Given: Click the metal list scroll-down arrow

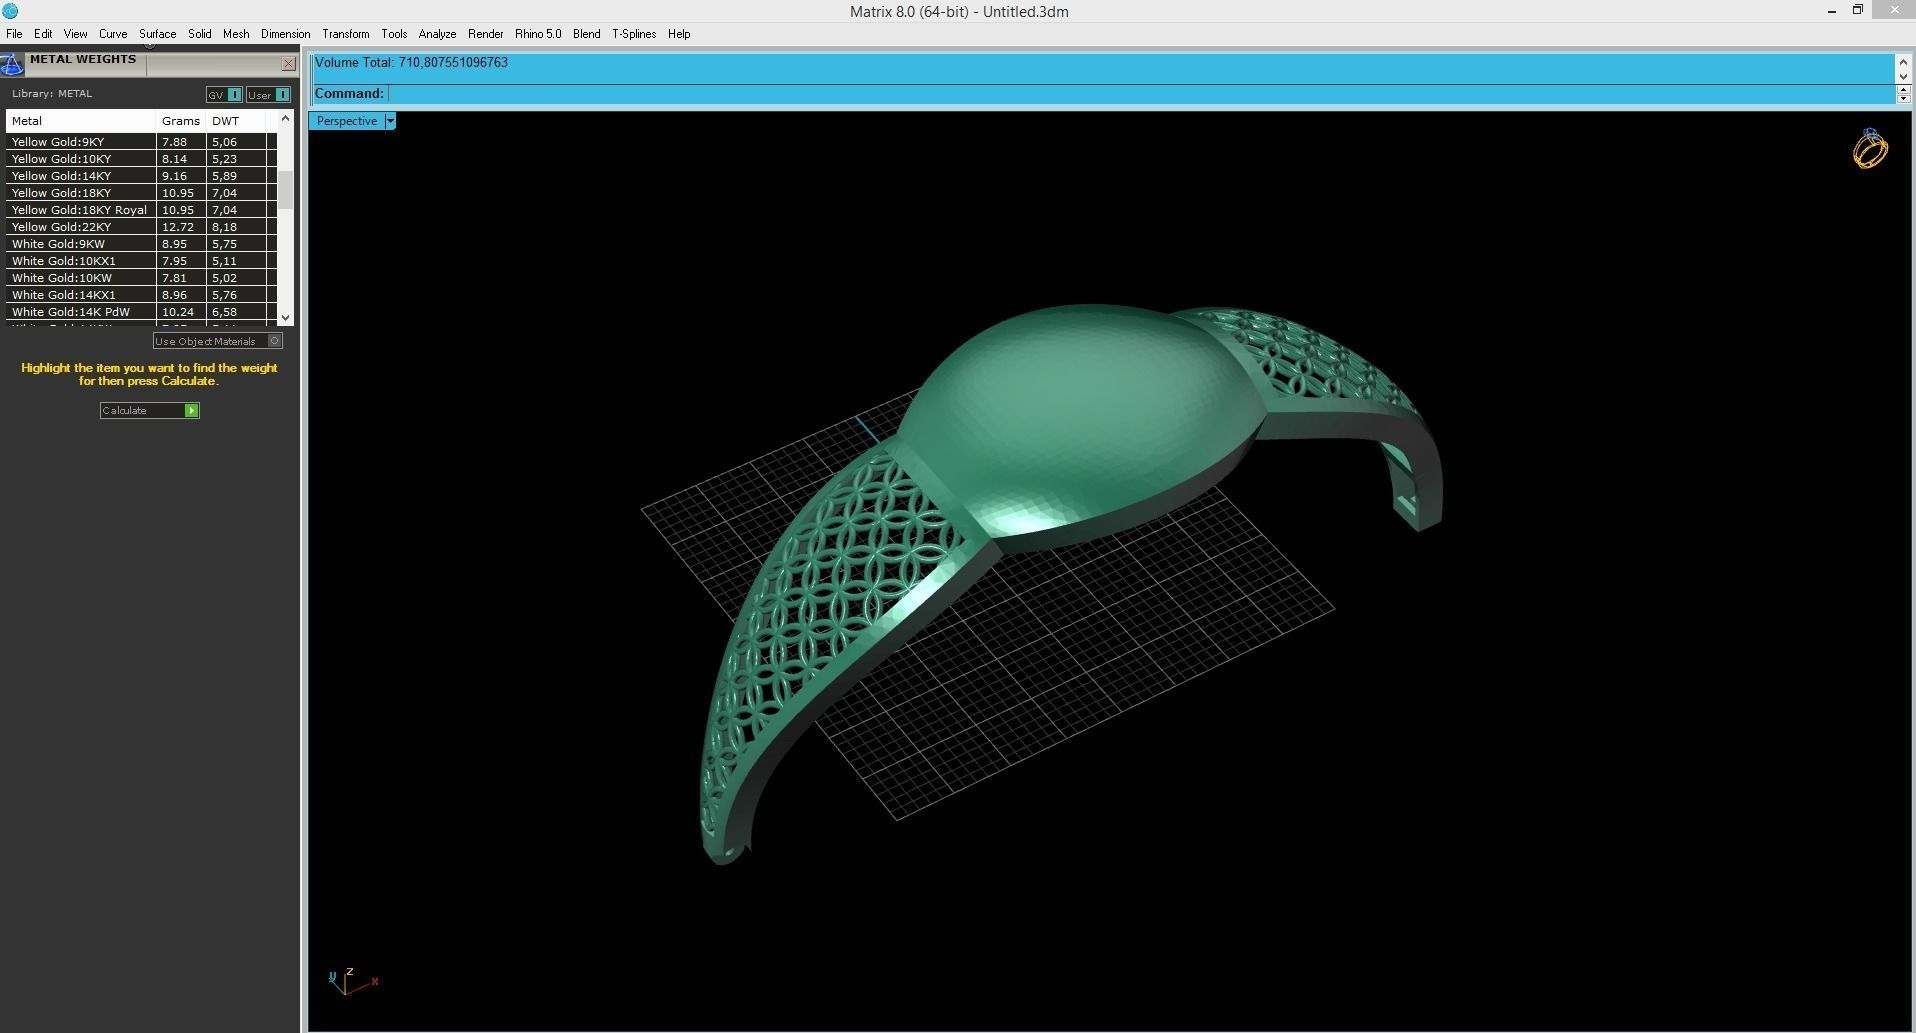Looking at the screenshot, I should click(x=286, y=317).
